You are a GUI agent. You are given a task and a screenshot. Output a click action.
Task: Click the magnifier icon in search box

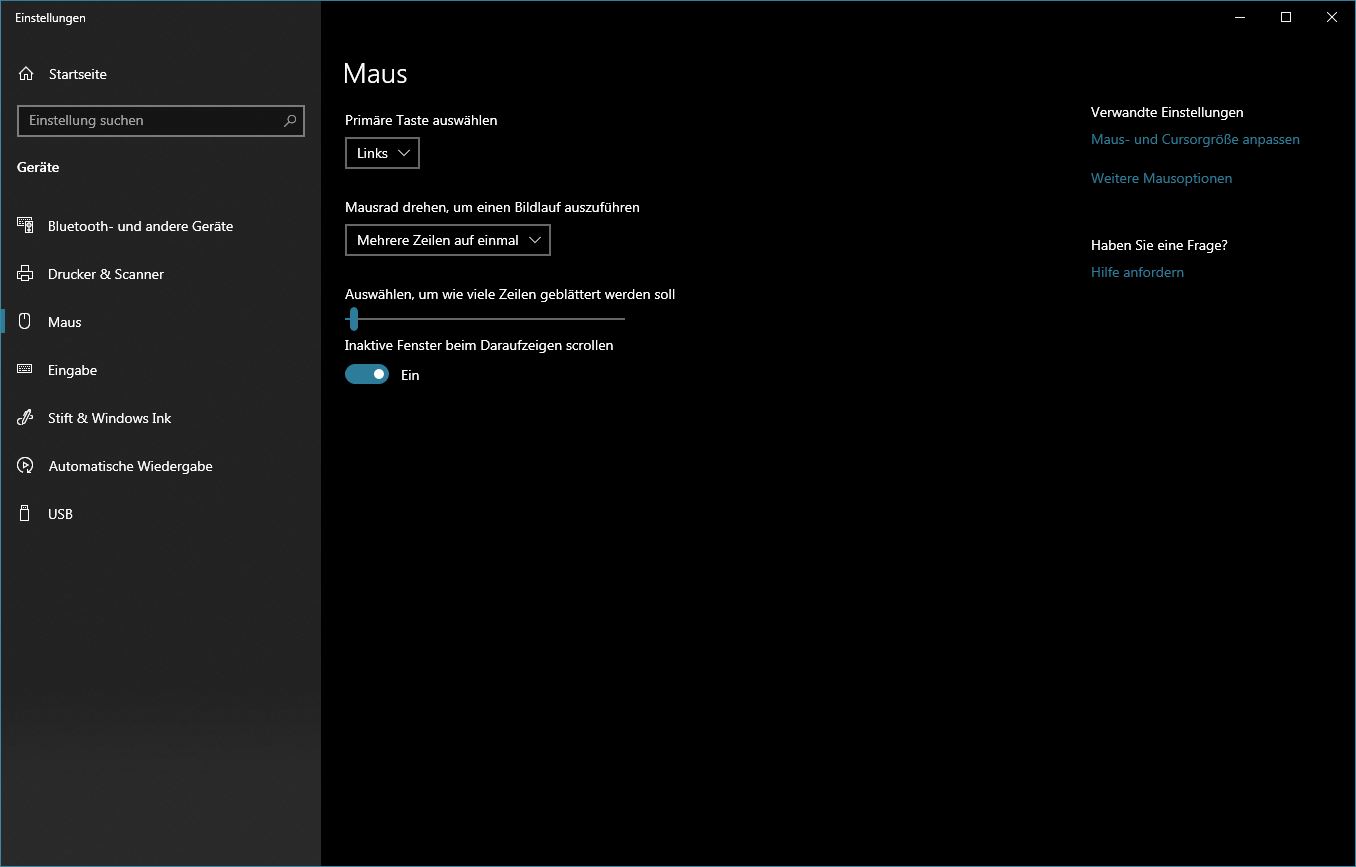coord(290,121)
